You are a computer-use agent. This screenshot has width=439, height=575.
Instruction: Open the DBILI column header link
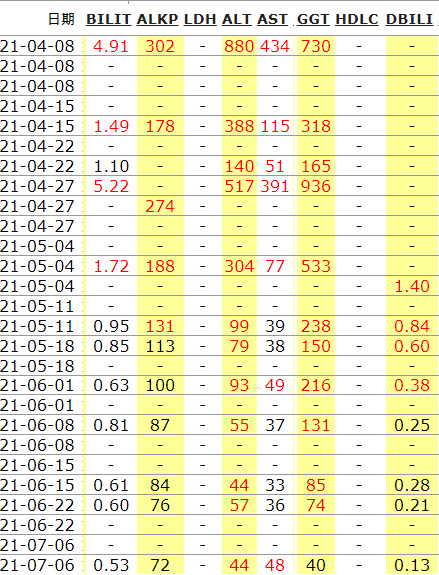tap(409, 19)
